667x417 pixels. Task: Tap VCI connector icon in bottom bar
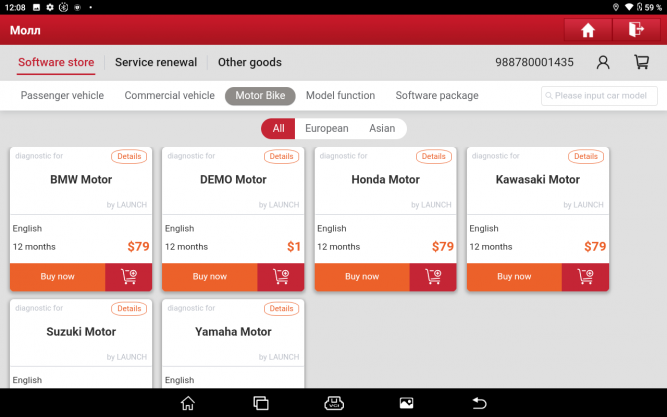(x=334, y=403)
